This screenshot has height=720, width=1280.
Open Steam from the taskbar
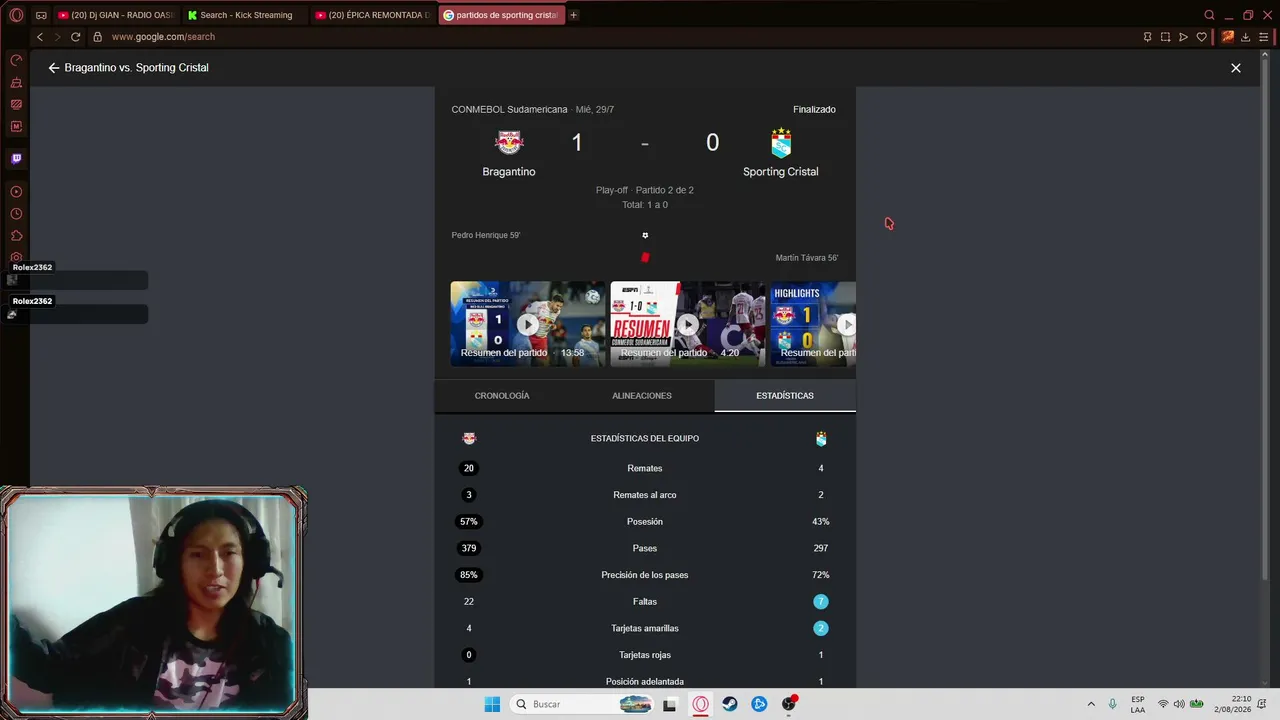click(x=730, y=704)
